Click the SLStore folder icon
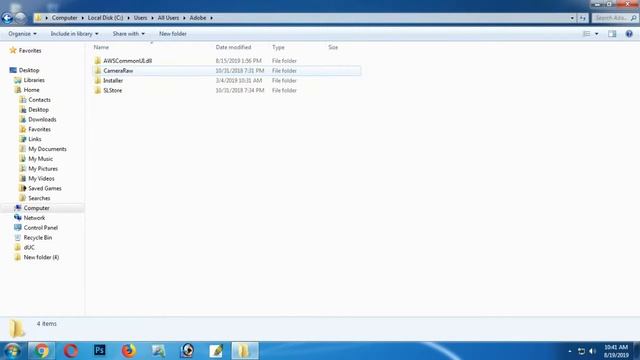This screenshot has width=640, height=360. tap(98, 90)
